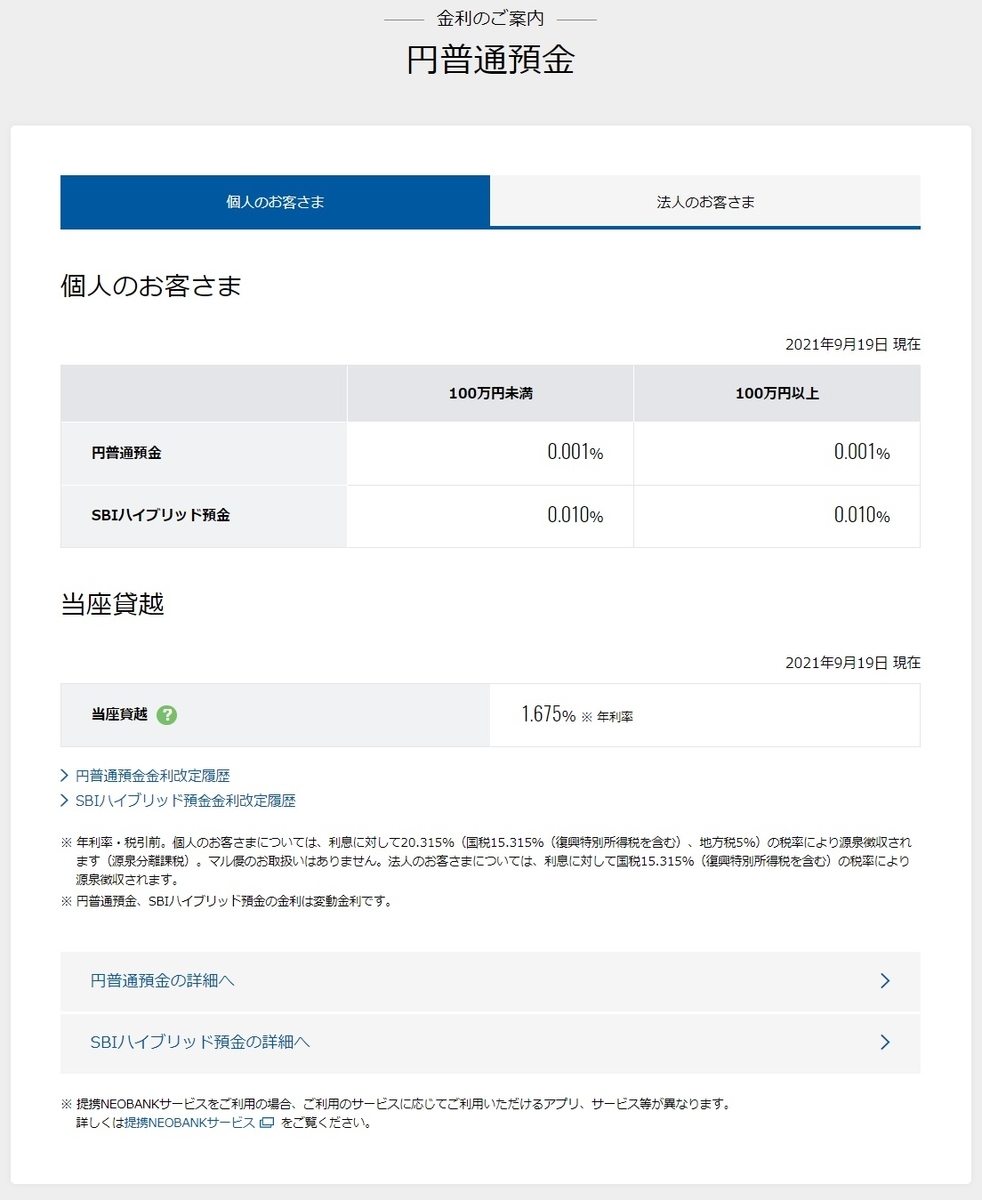This screenshot has height=1200, width=982.
Task: Open SBIハイブリッド預金金利改定履歴 link
Action: tap(185, 801)
